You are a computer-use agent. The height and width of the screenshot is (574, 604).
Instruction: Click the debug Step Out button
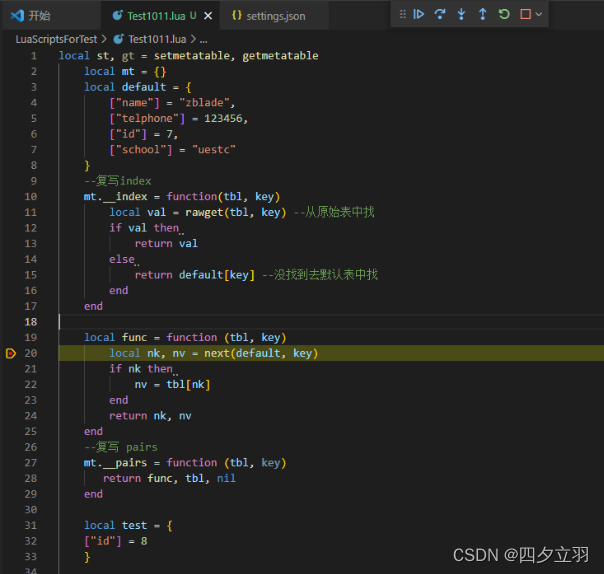click(x=482, y=14)
